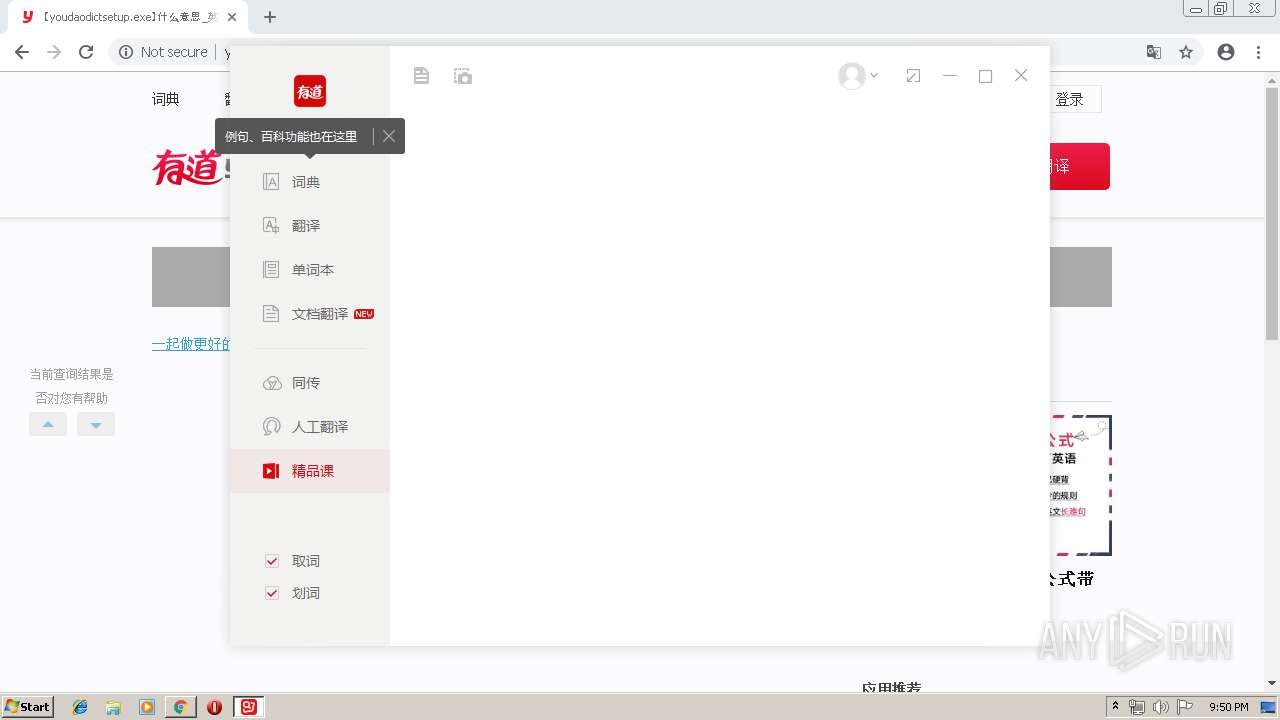Image resolution: width=1280 pixels, height=720 pixels.
Task: Dismiss the 例句、百科功能 tooltip
Action: tap(389, 136)
